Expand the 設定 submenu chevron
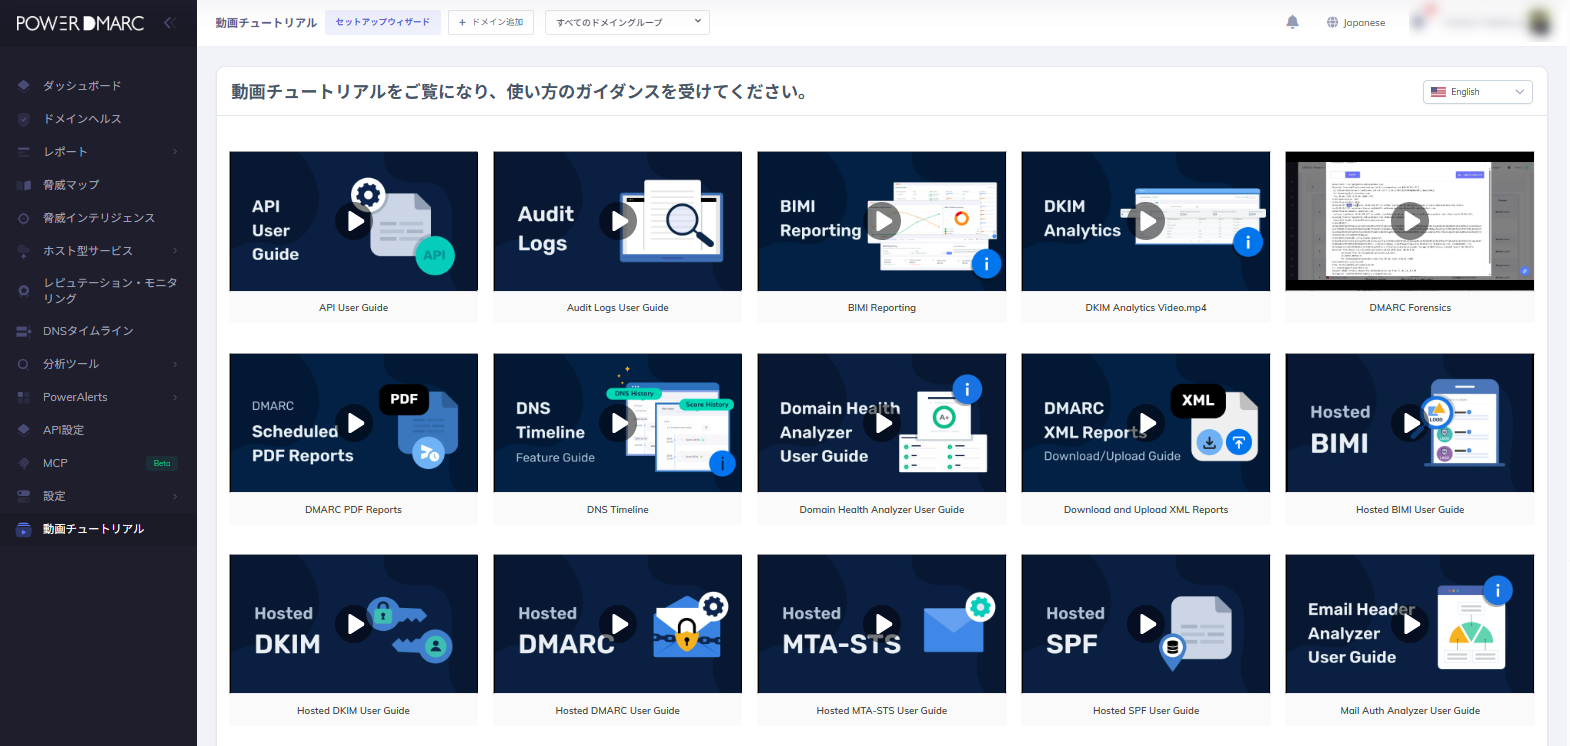The width and height of the screenshot is (1570, 746). click(x=175, y=496)
